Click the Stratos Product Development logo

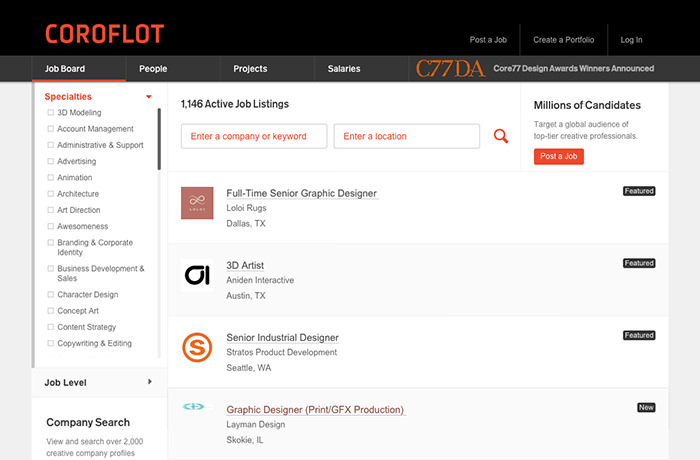tap(197, 347)
